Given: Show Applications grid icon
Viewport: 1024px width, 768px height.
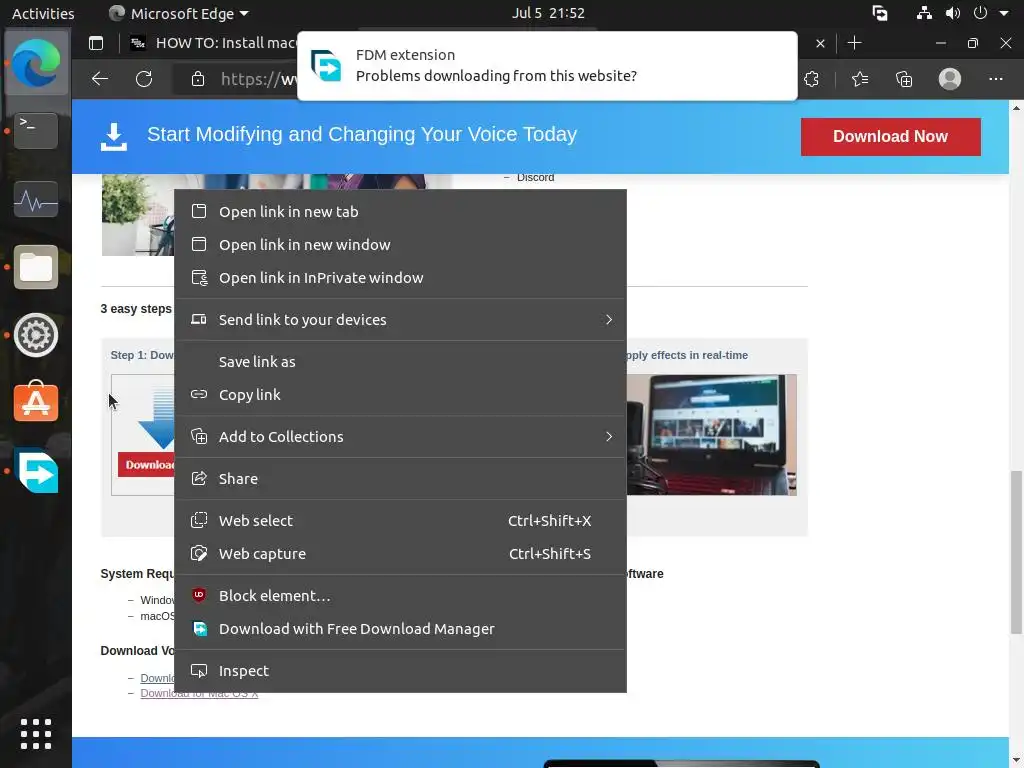Looking at the screenshot, I should 36,734.
